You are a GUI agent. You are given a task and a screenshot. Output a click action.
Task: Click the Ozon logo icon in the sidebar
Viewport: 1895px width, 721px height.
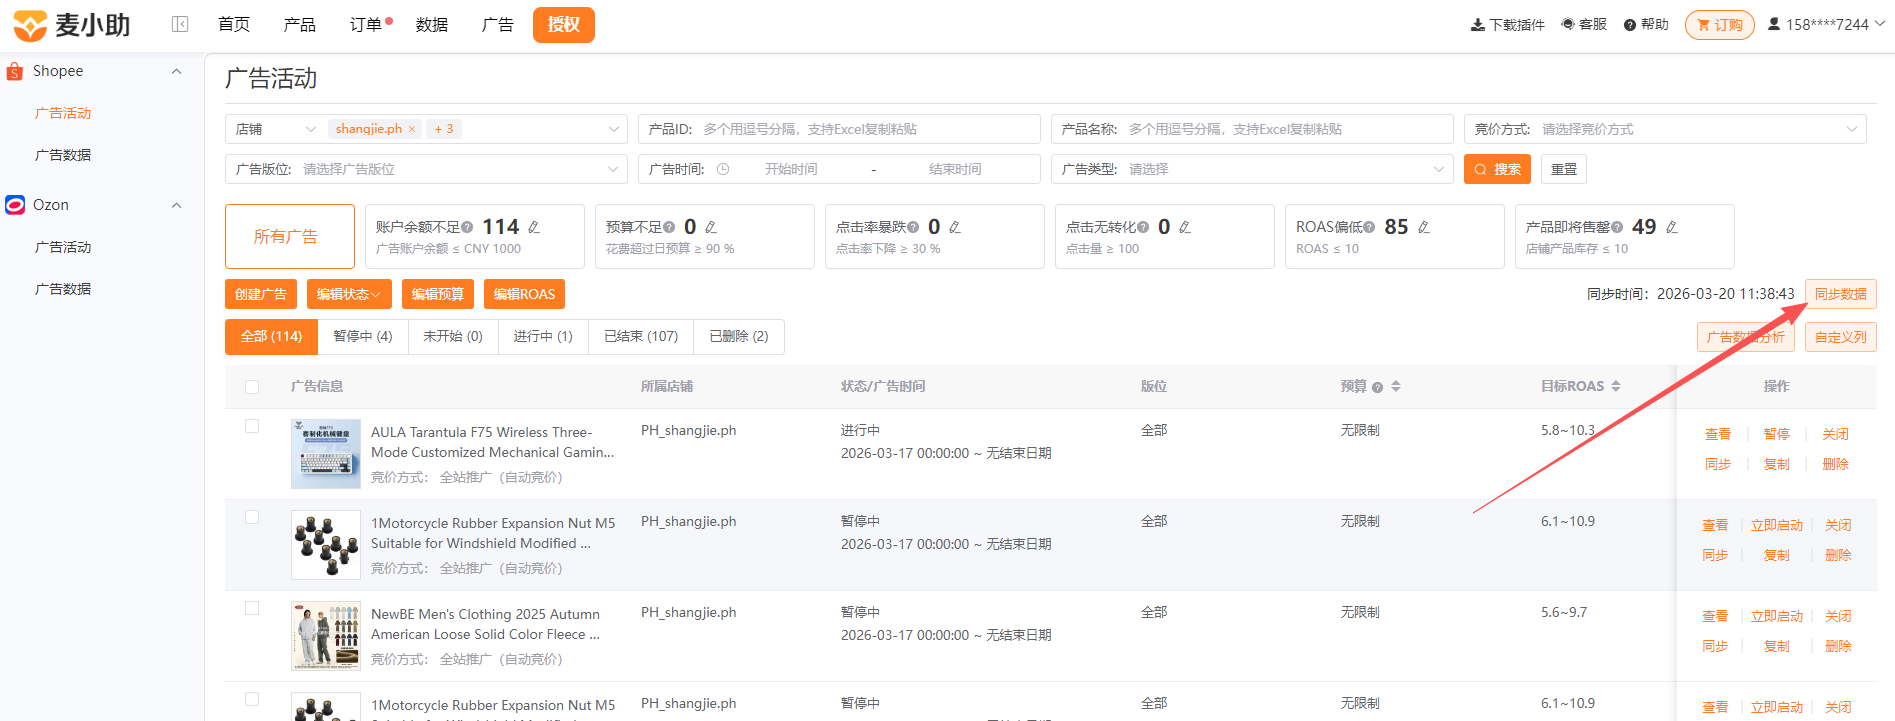click(15, 205)
